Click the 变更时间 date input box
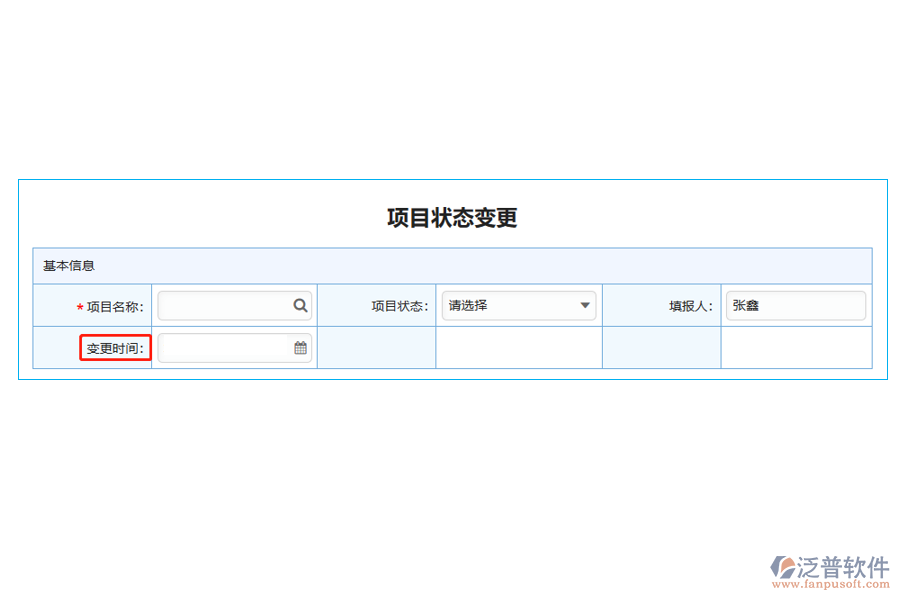The width and height of the screenshot is (900, 600). click(x=225, y=347)
